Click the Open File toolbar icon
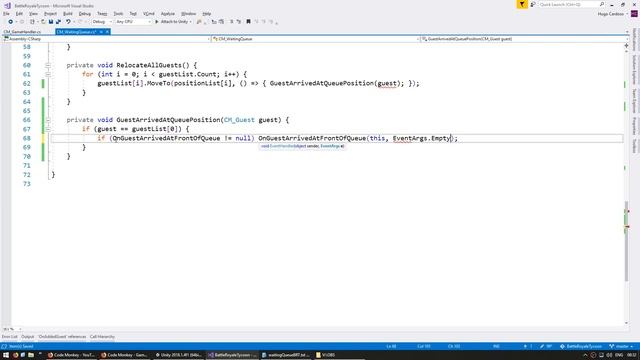This screenshot has width=640, height=360. 43,22
